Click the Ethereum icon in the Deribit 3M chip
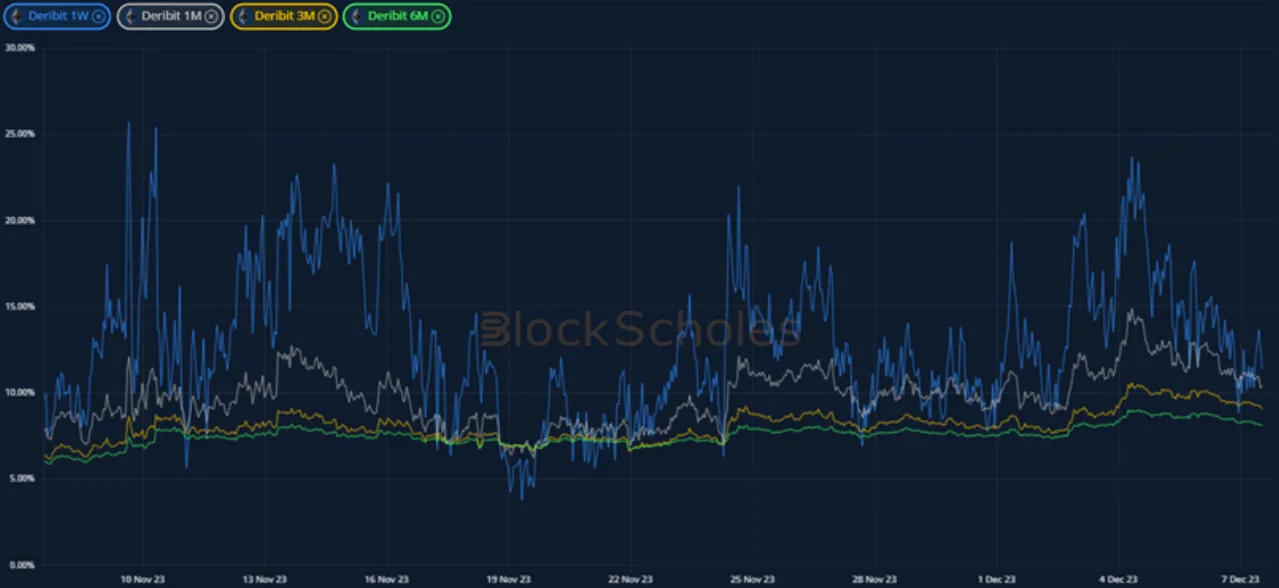The height and width of the screenshot is (588, 1279). (243, 16)
